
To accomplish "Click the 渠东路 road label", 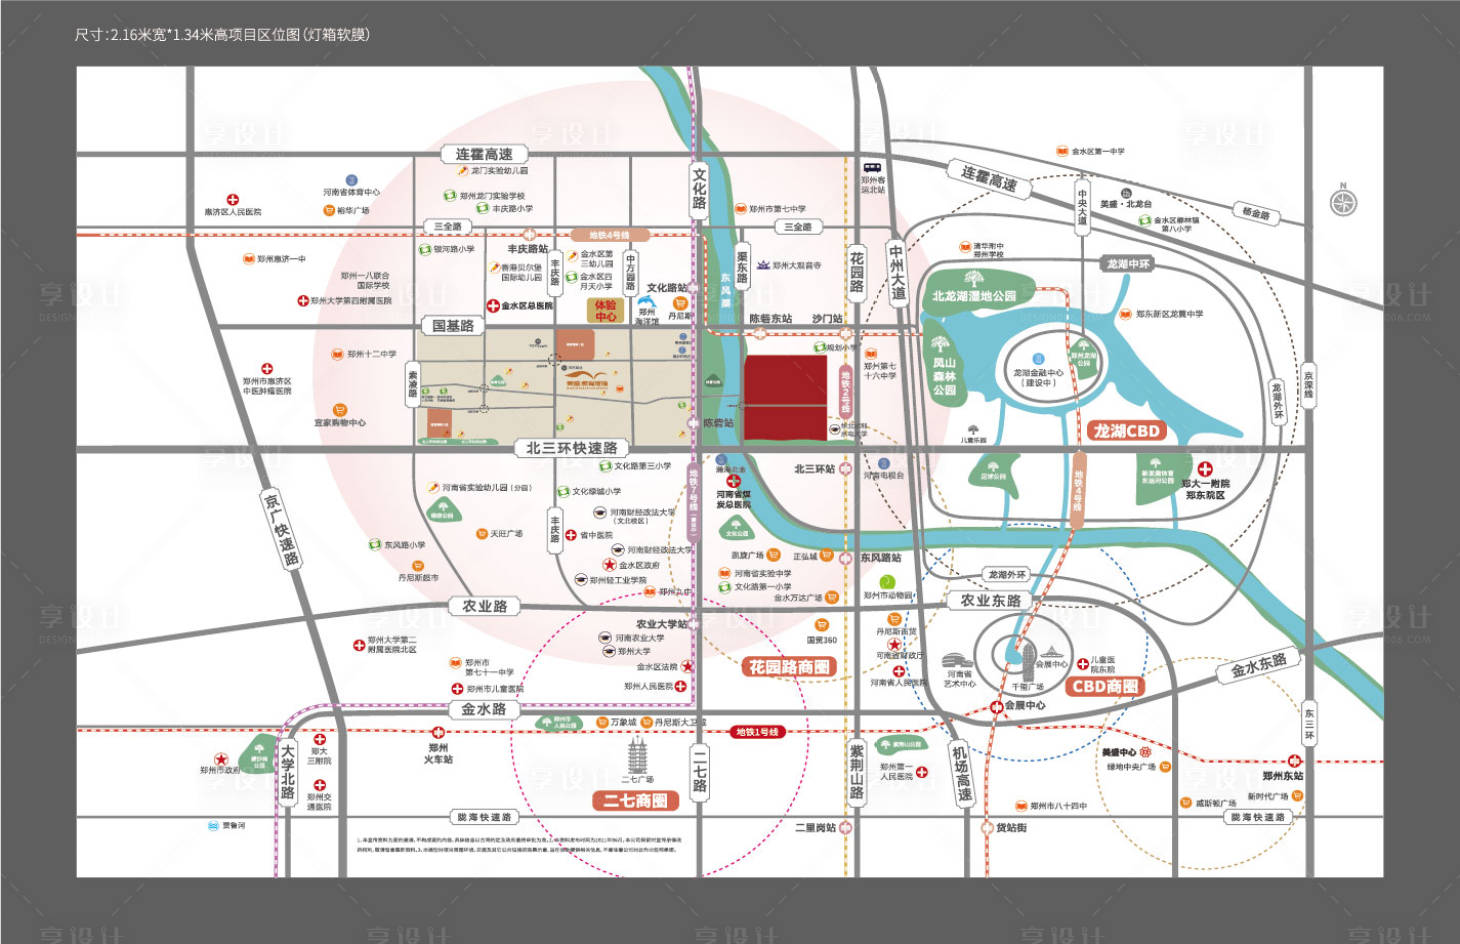I will pos(742,265).
